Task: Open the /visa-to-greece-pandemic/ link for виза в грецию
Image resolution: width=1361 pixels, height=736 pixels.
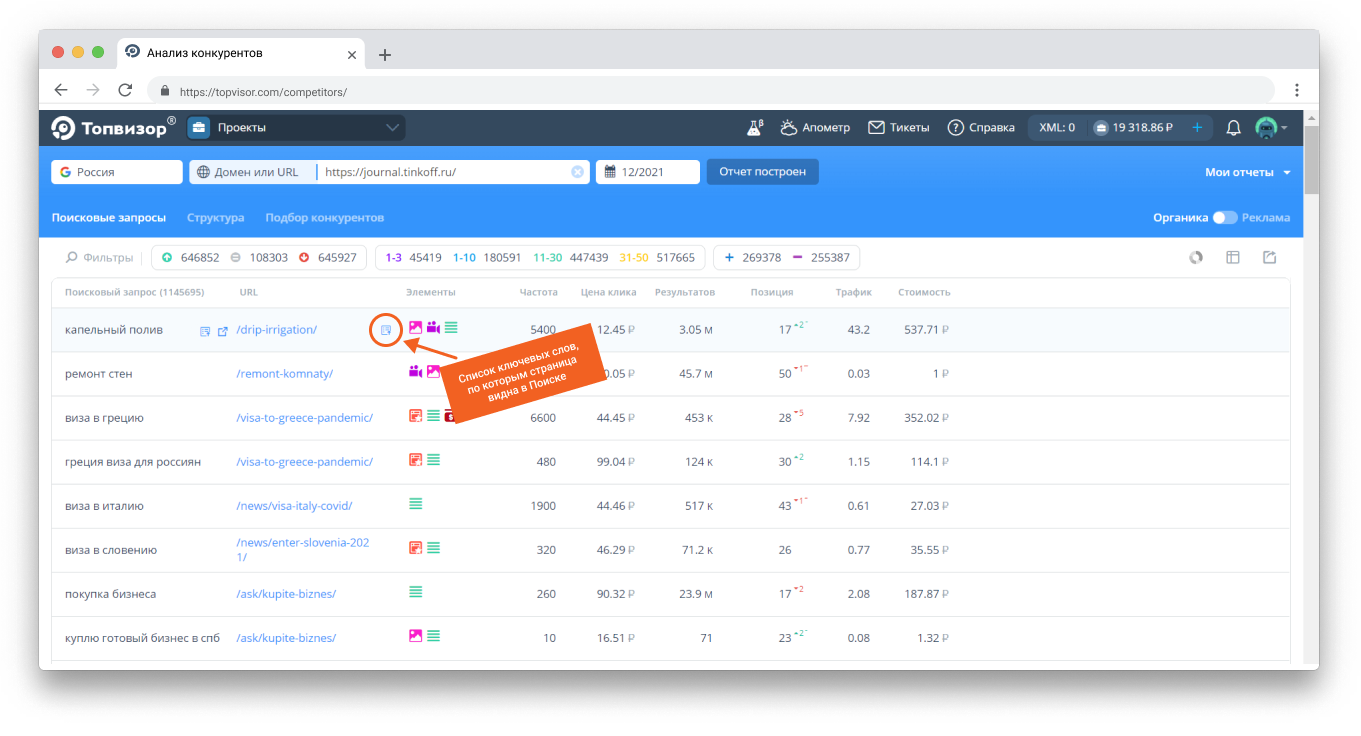Action: 304,418
